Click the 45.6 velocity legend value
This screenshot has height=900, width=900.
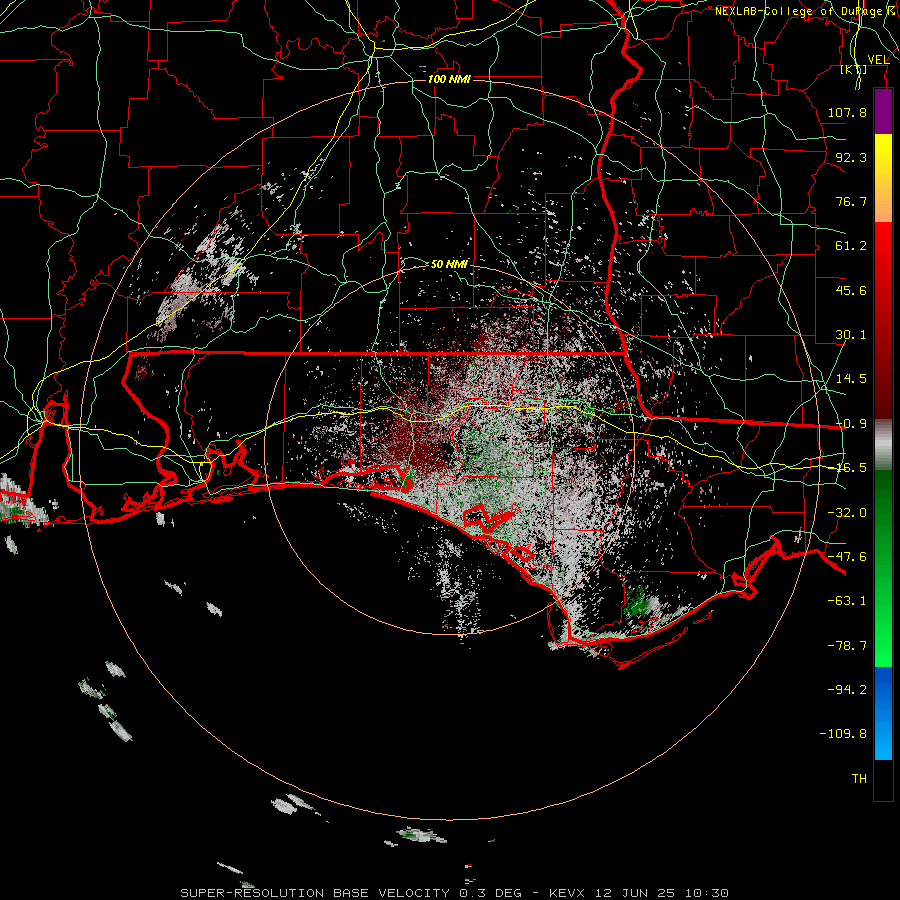click(851, 290)
